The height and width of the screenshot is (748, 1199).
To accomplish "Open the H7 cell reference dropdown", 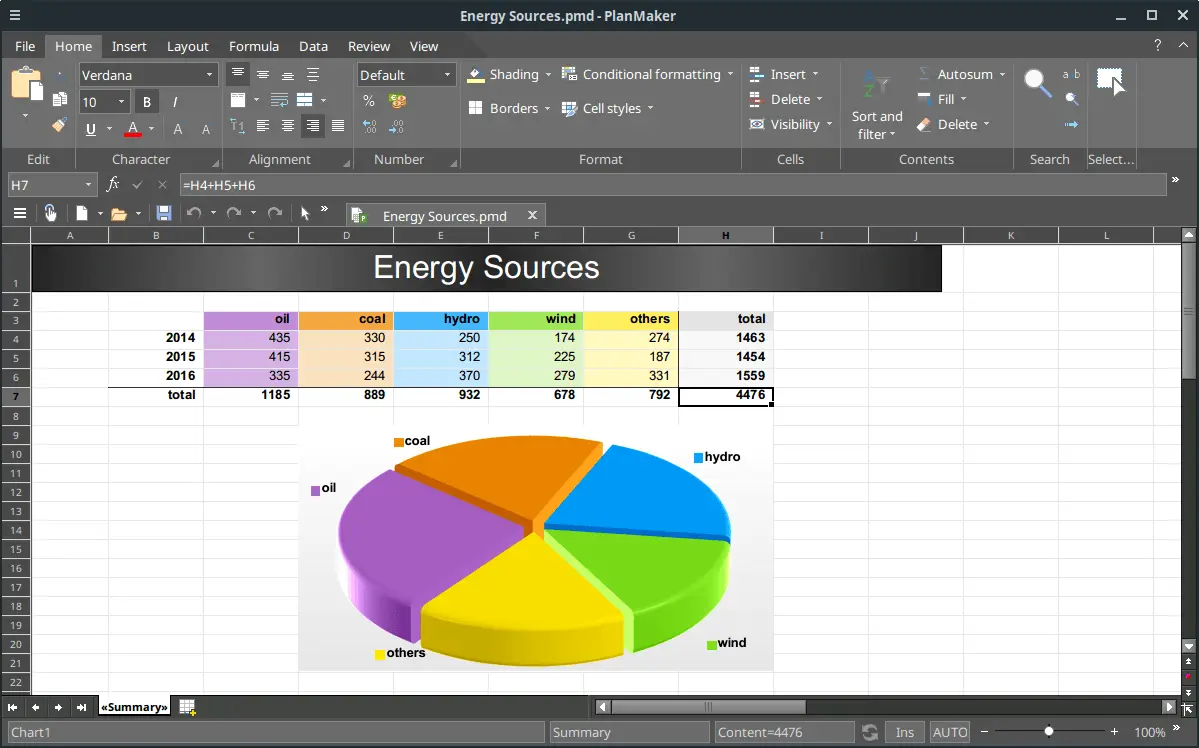I will (x=89, y=185).
